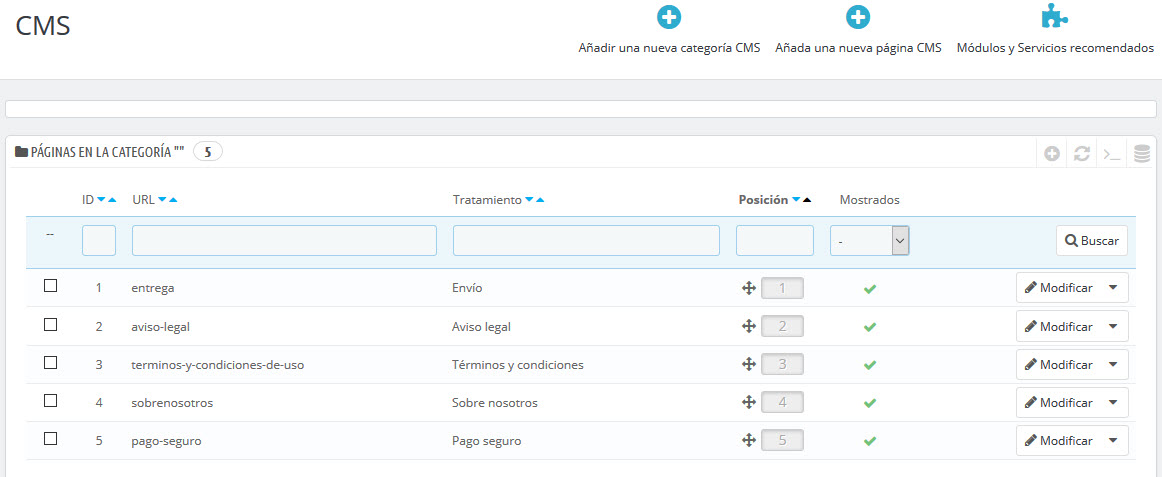Screen dimensions: 1162x477
Task: Expand actions arrow beside Modificar for sobrenosotros
Action: pos(1113,402)
